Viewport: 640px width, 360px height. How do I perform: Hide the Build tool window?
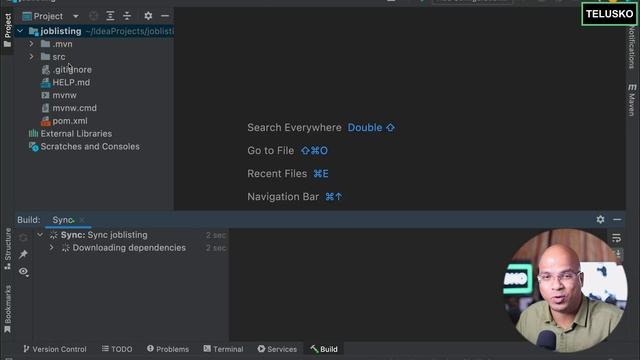tap(617, 219)
